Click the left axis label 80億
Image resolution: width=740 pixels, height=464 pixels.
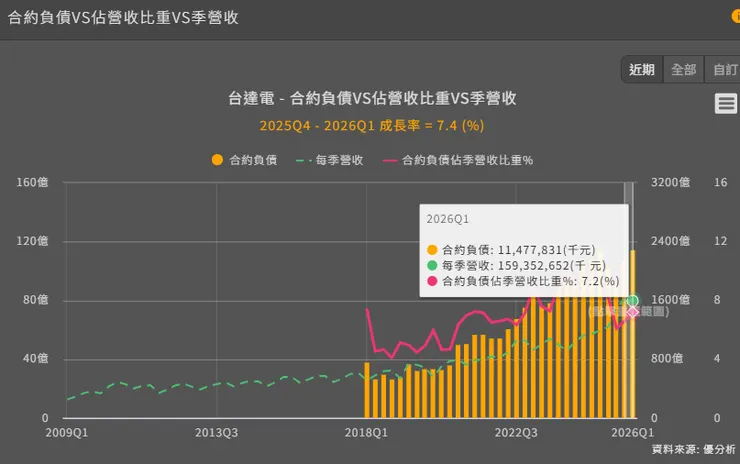pyautogui.click(x=35, y=300)
